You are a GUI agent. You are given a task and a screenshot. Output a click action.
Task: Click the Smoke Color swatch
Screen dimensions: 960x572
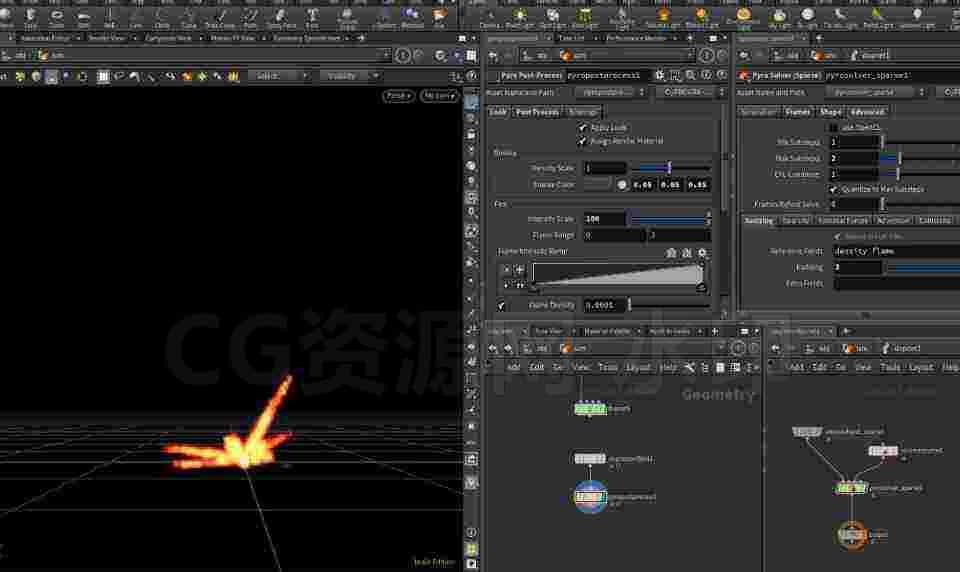[x=598, y=184]
